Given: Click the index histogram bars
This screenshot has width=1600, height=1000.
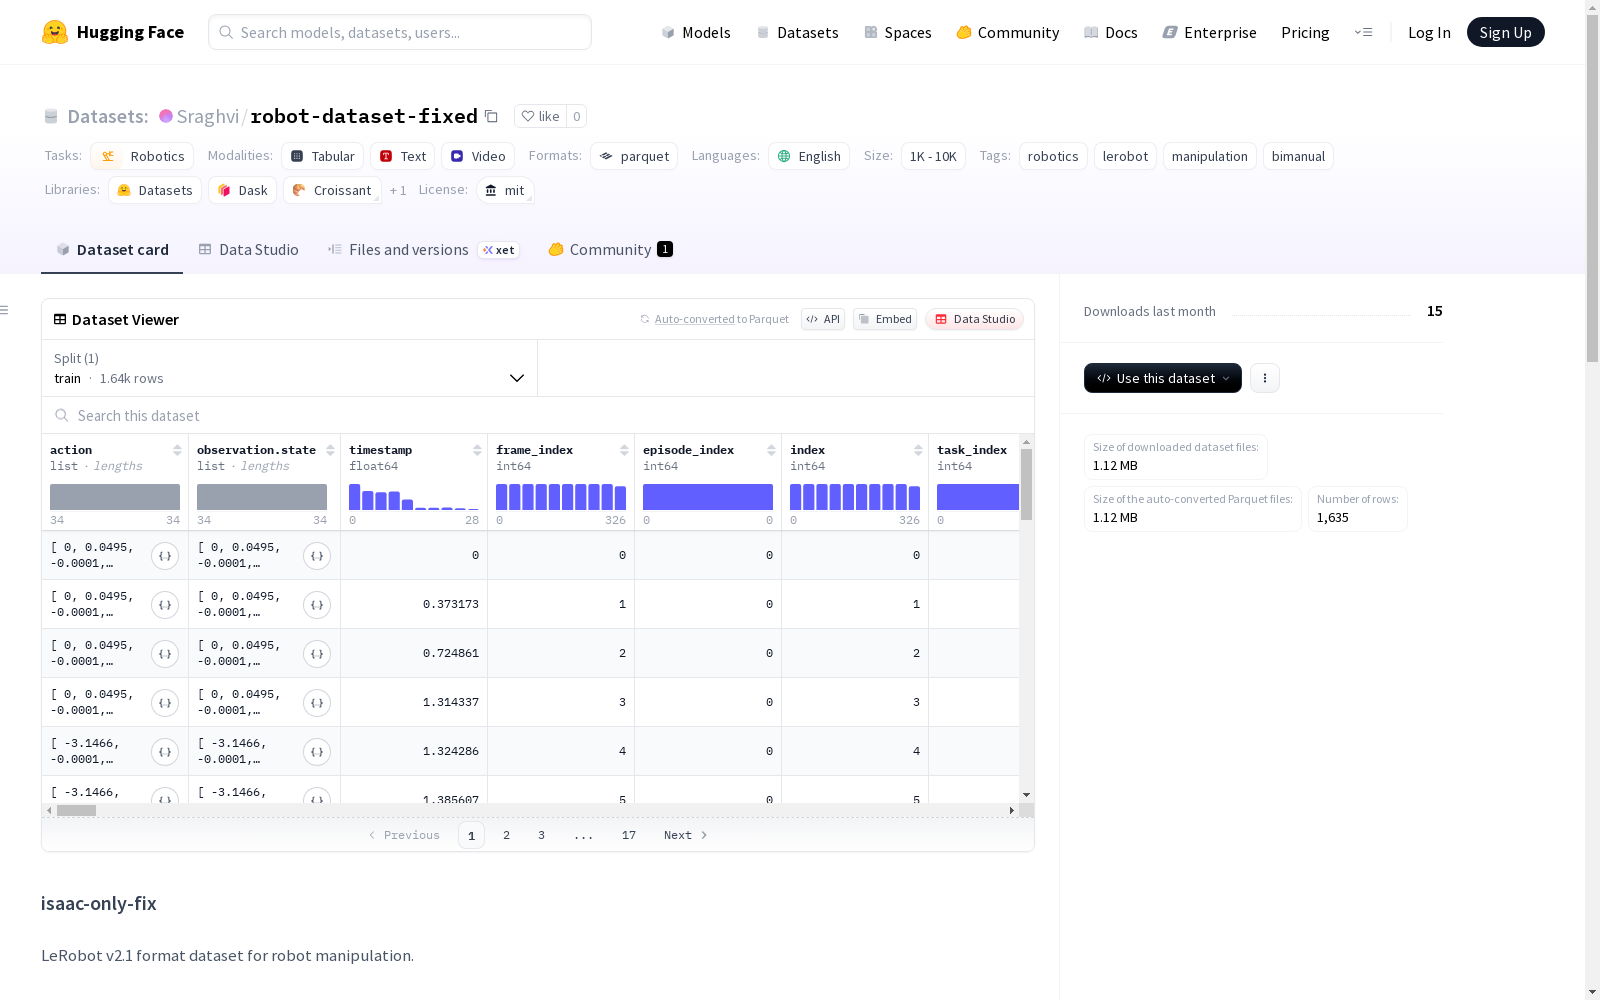Looking at the screenshot, I should coord(855,497).
